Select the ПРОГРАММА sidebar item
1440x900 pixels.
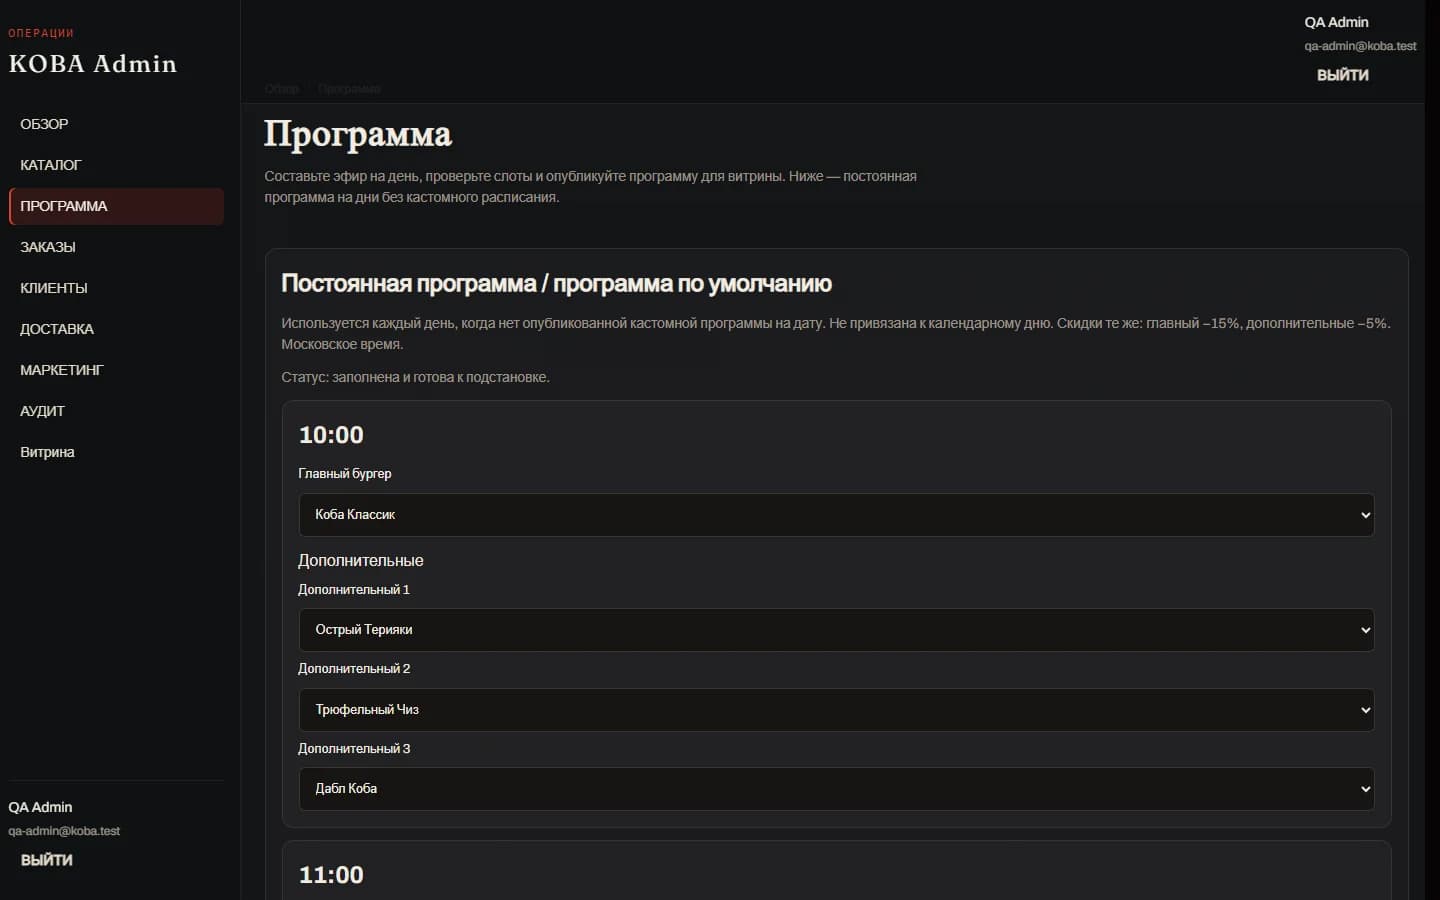pyautogui.click(x=116, y=206)
